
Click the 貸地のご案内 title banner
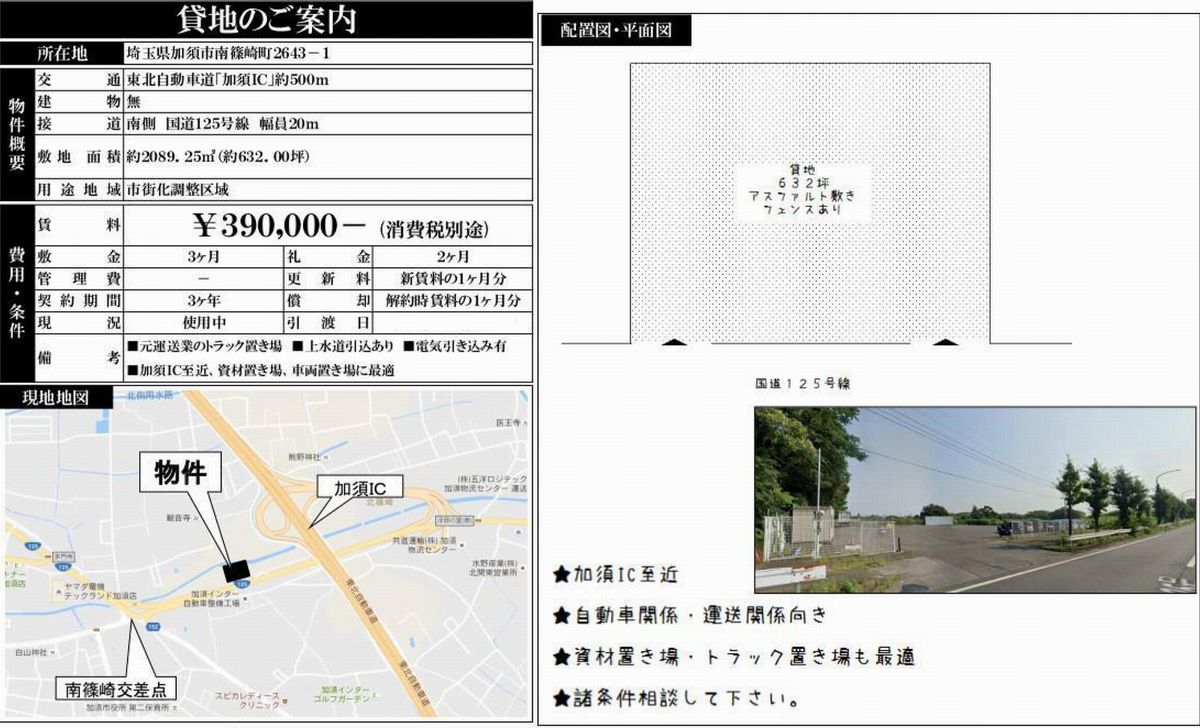tap(266, 20)
